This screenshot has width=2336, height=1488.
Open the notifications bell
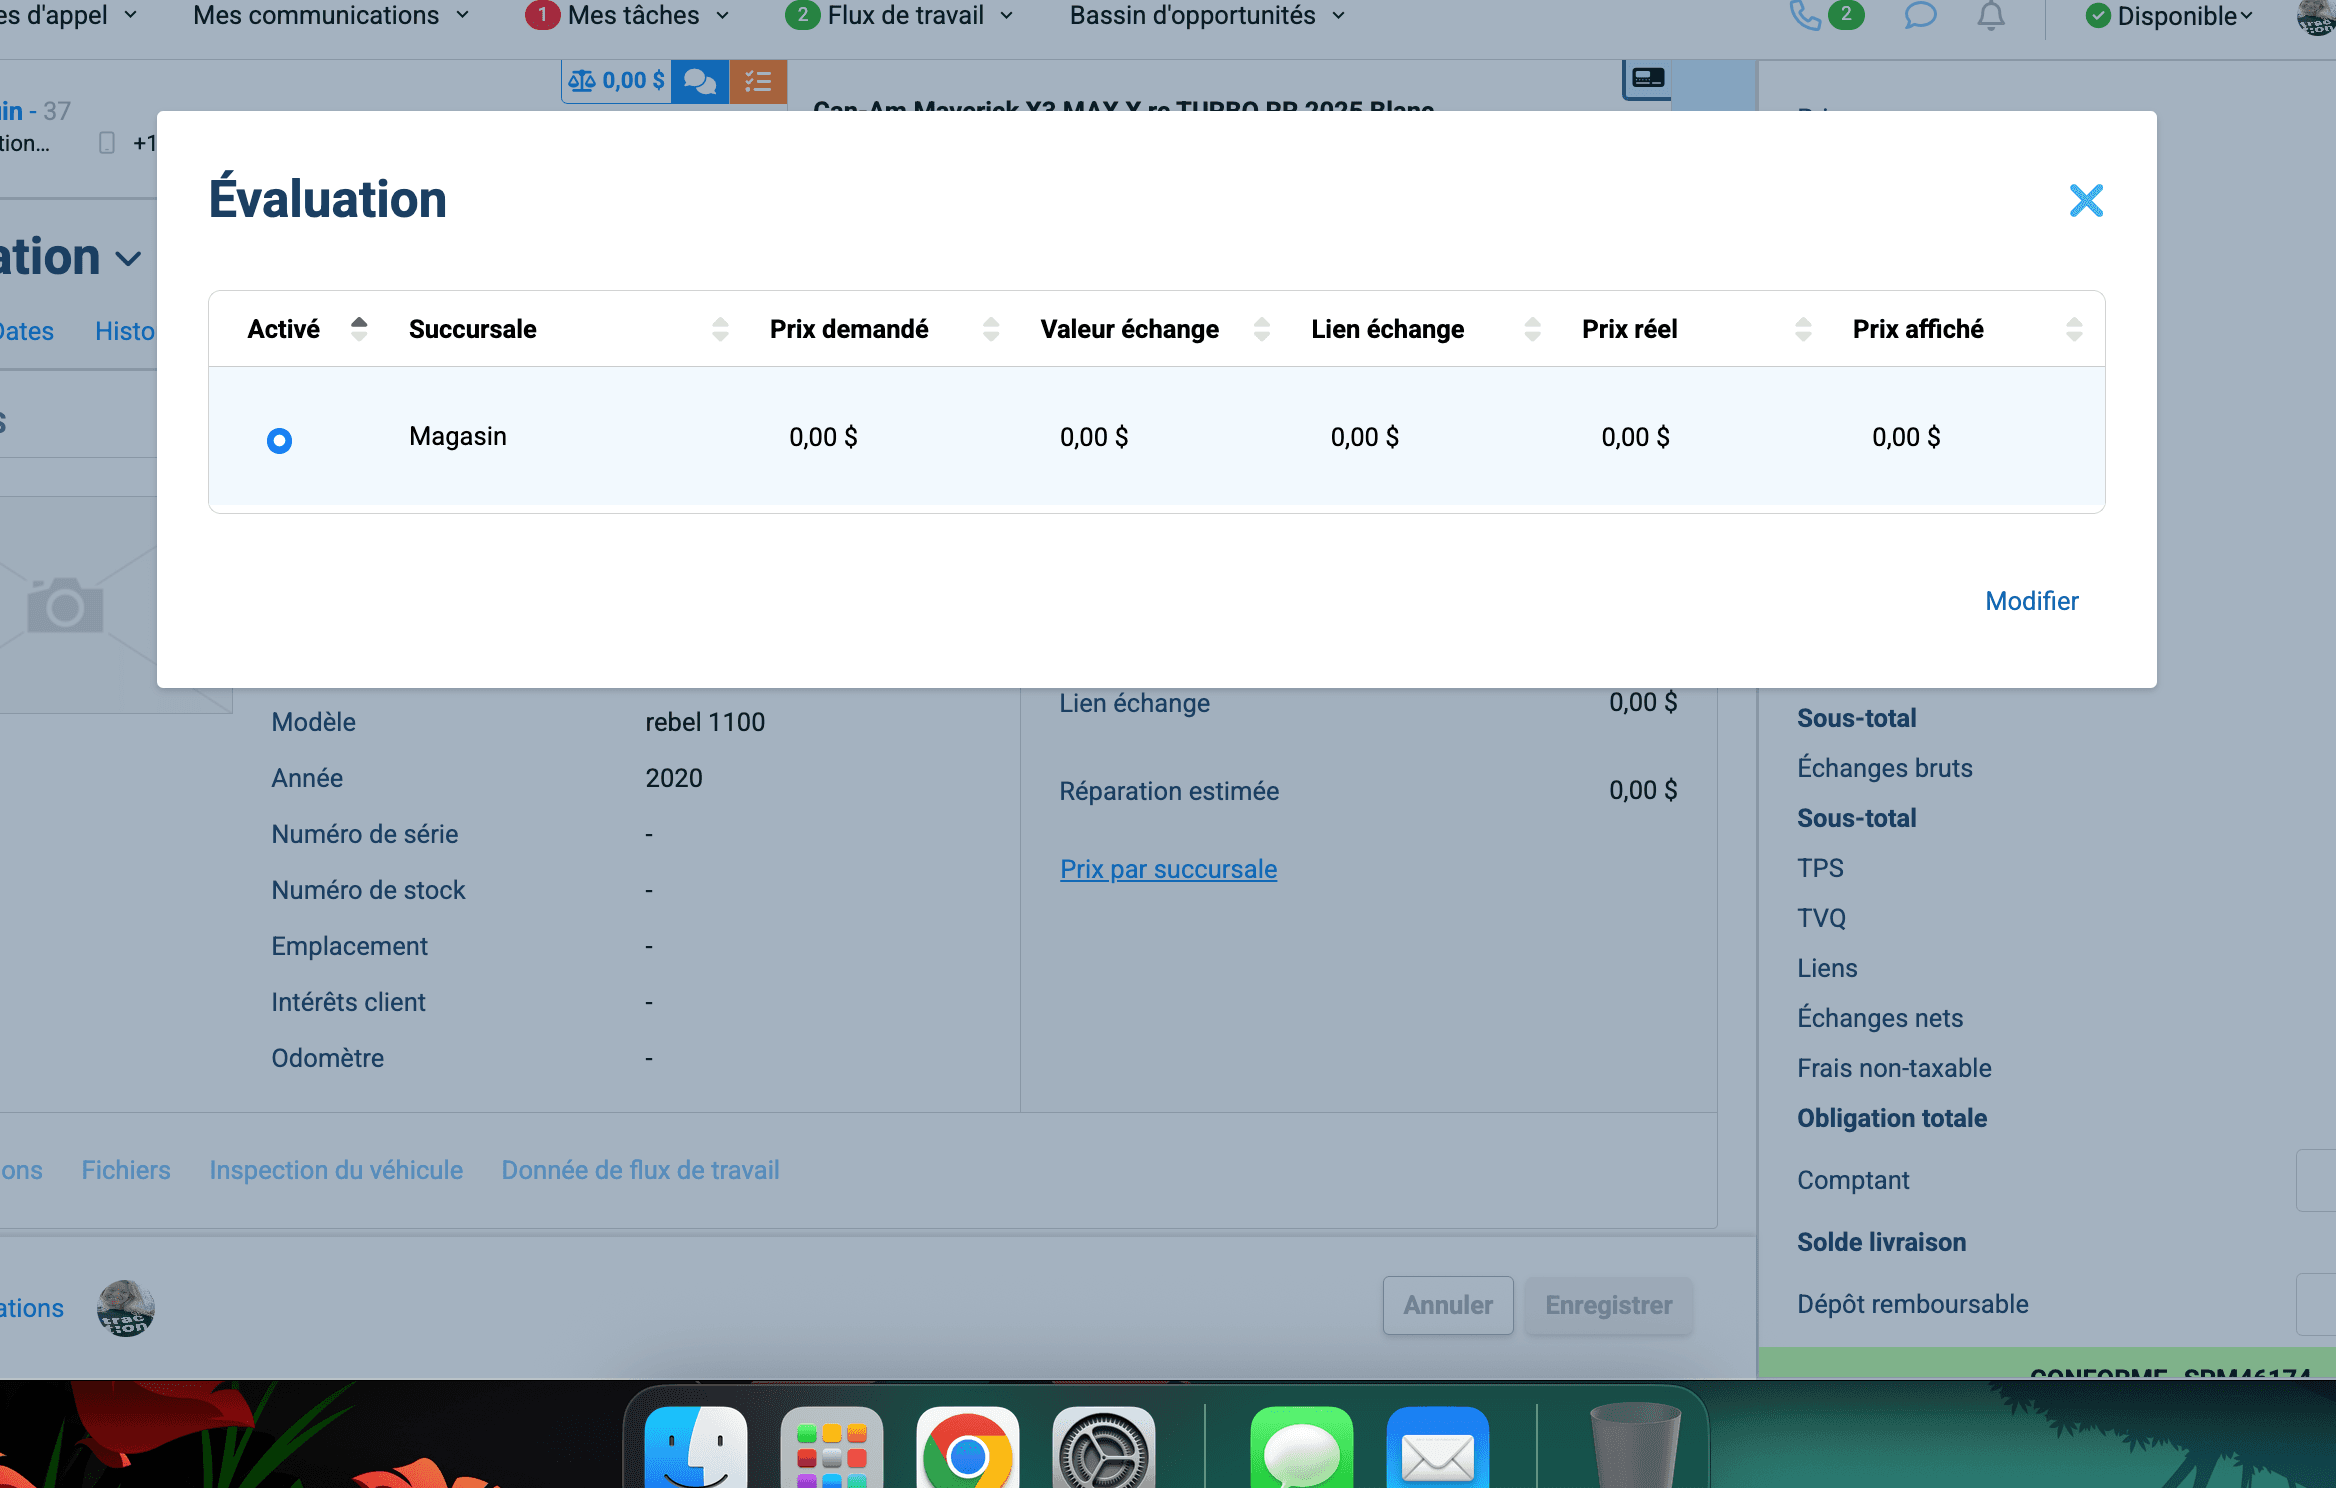click(x=1991, y=15)
